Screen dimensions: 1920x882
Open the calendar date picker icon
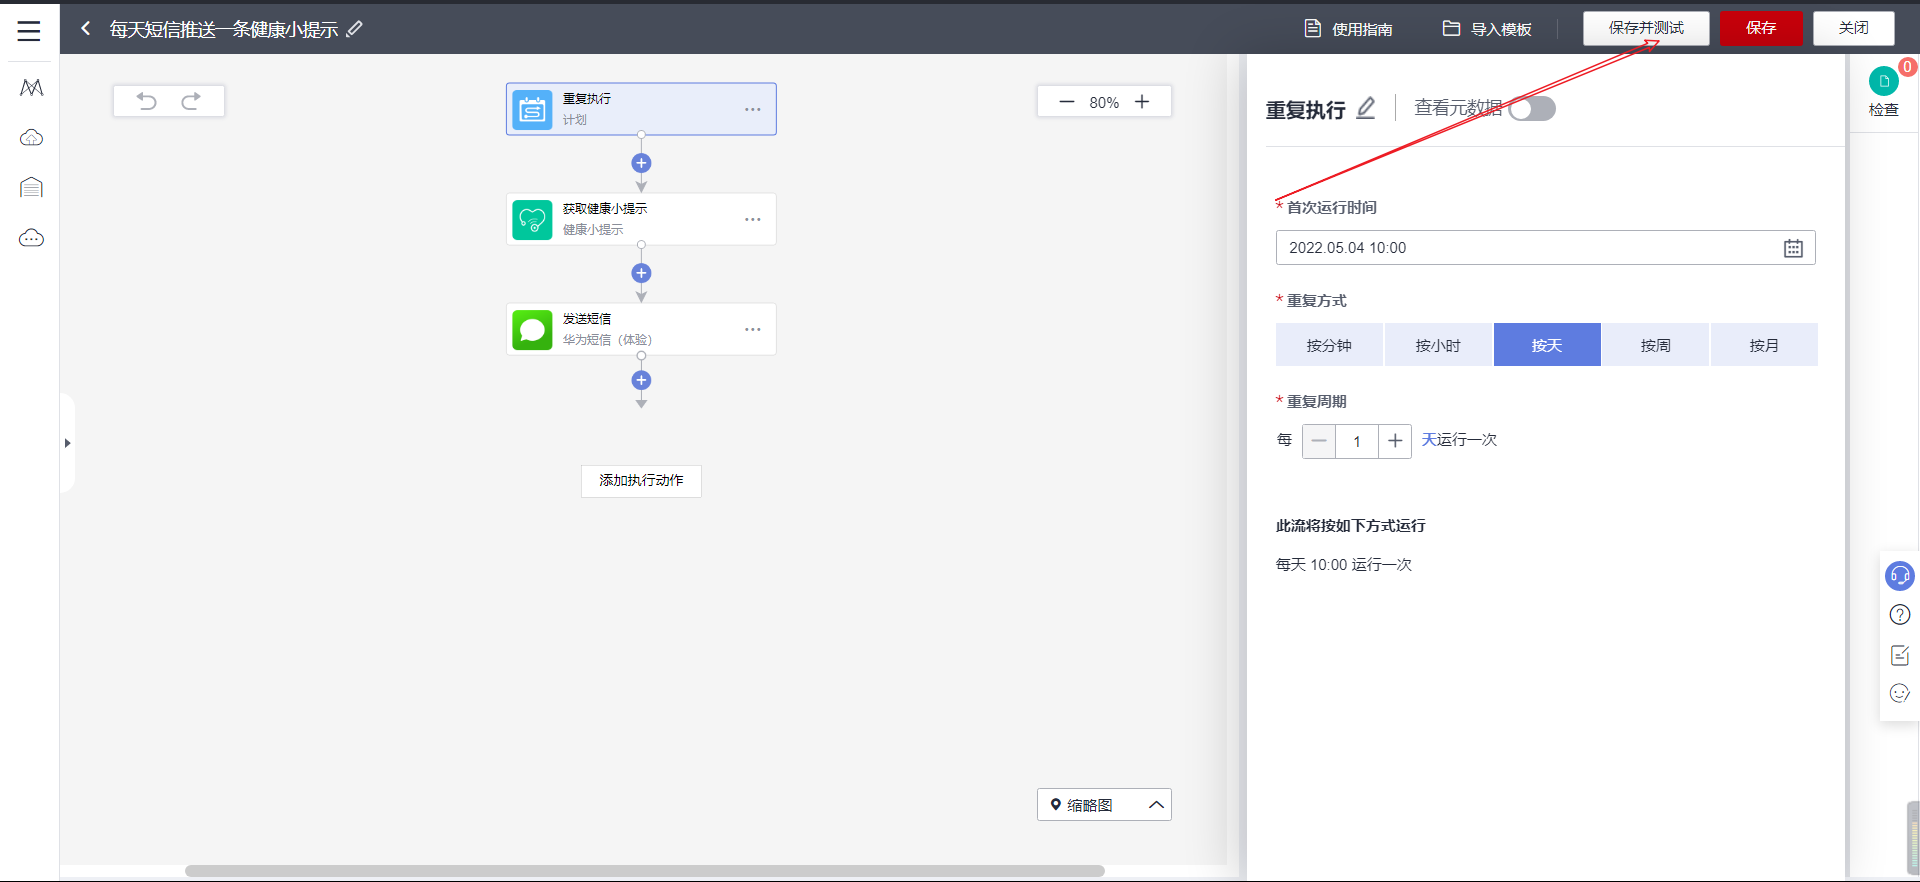(1793, 248)
